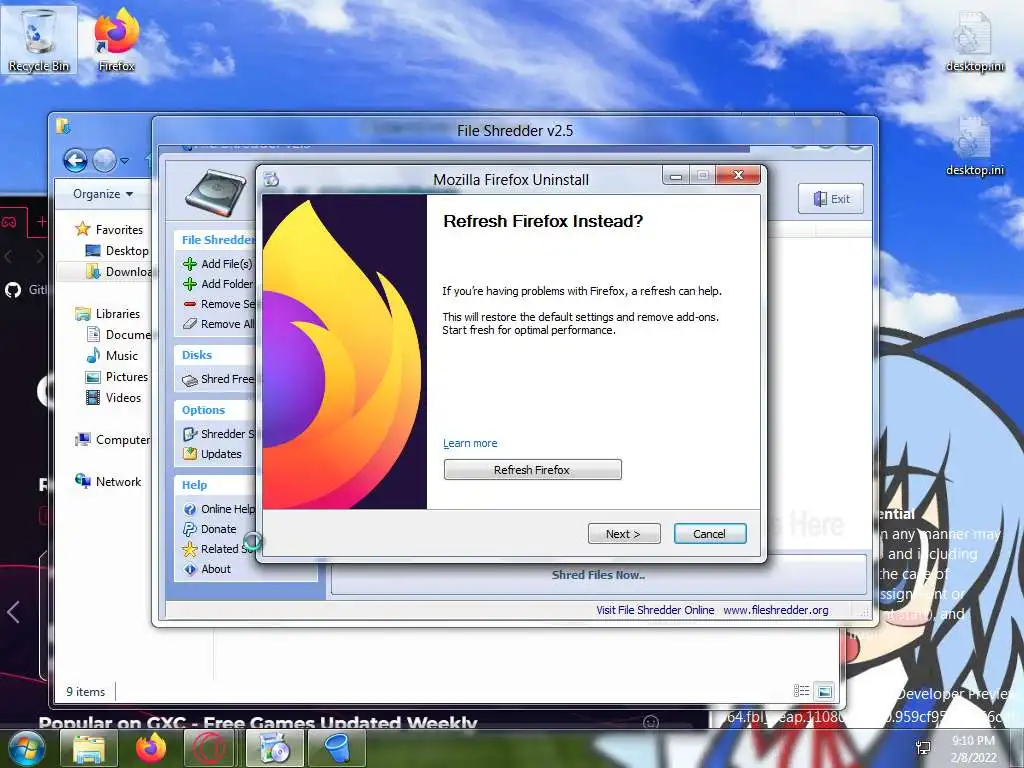The height and width of the screenshot is (768, 1024).
Task: Click the Explorer forward arrow button
Action: (104, 160)
